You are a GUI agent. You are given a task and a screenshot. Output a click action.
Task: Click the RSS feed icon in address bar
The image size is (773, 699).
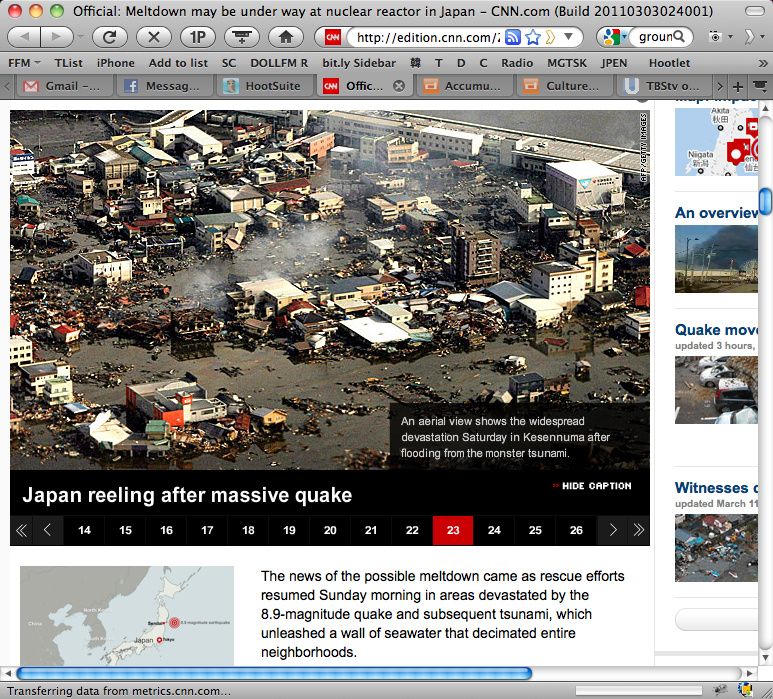[x=513, y=37]
